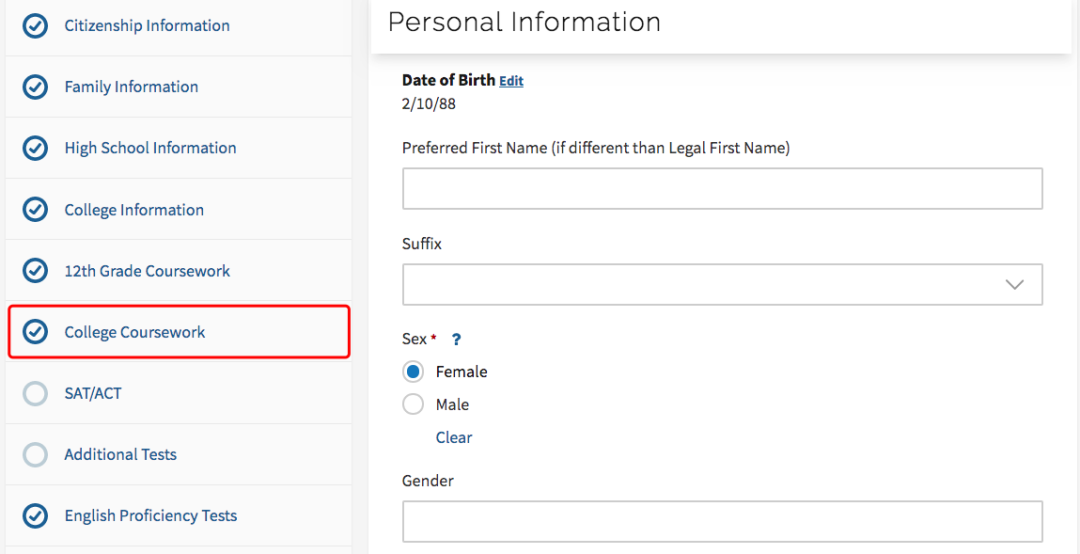Image resolution: width=1080 pixels, height=554 pixels.
Task: Click the English Proficiency Tests checkmark icon
Action: pyautogui.click(x=35, y=516)
